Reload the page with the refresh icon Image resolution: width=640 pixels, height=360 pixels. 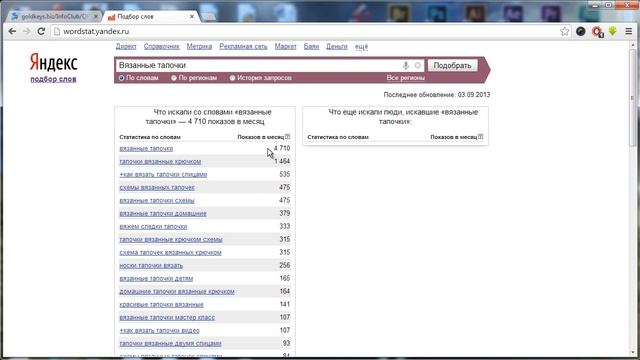pos(41,31)
